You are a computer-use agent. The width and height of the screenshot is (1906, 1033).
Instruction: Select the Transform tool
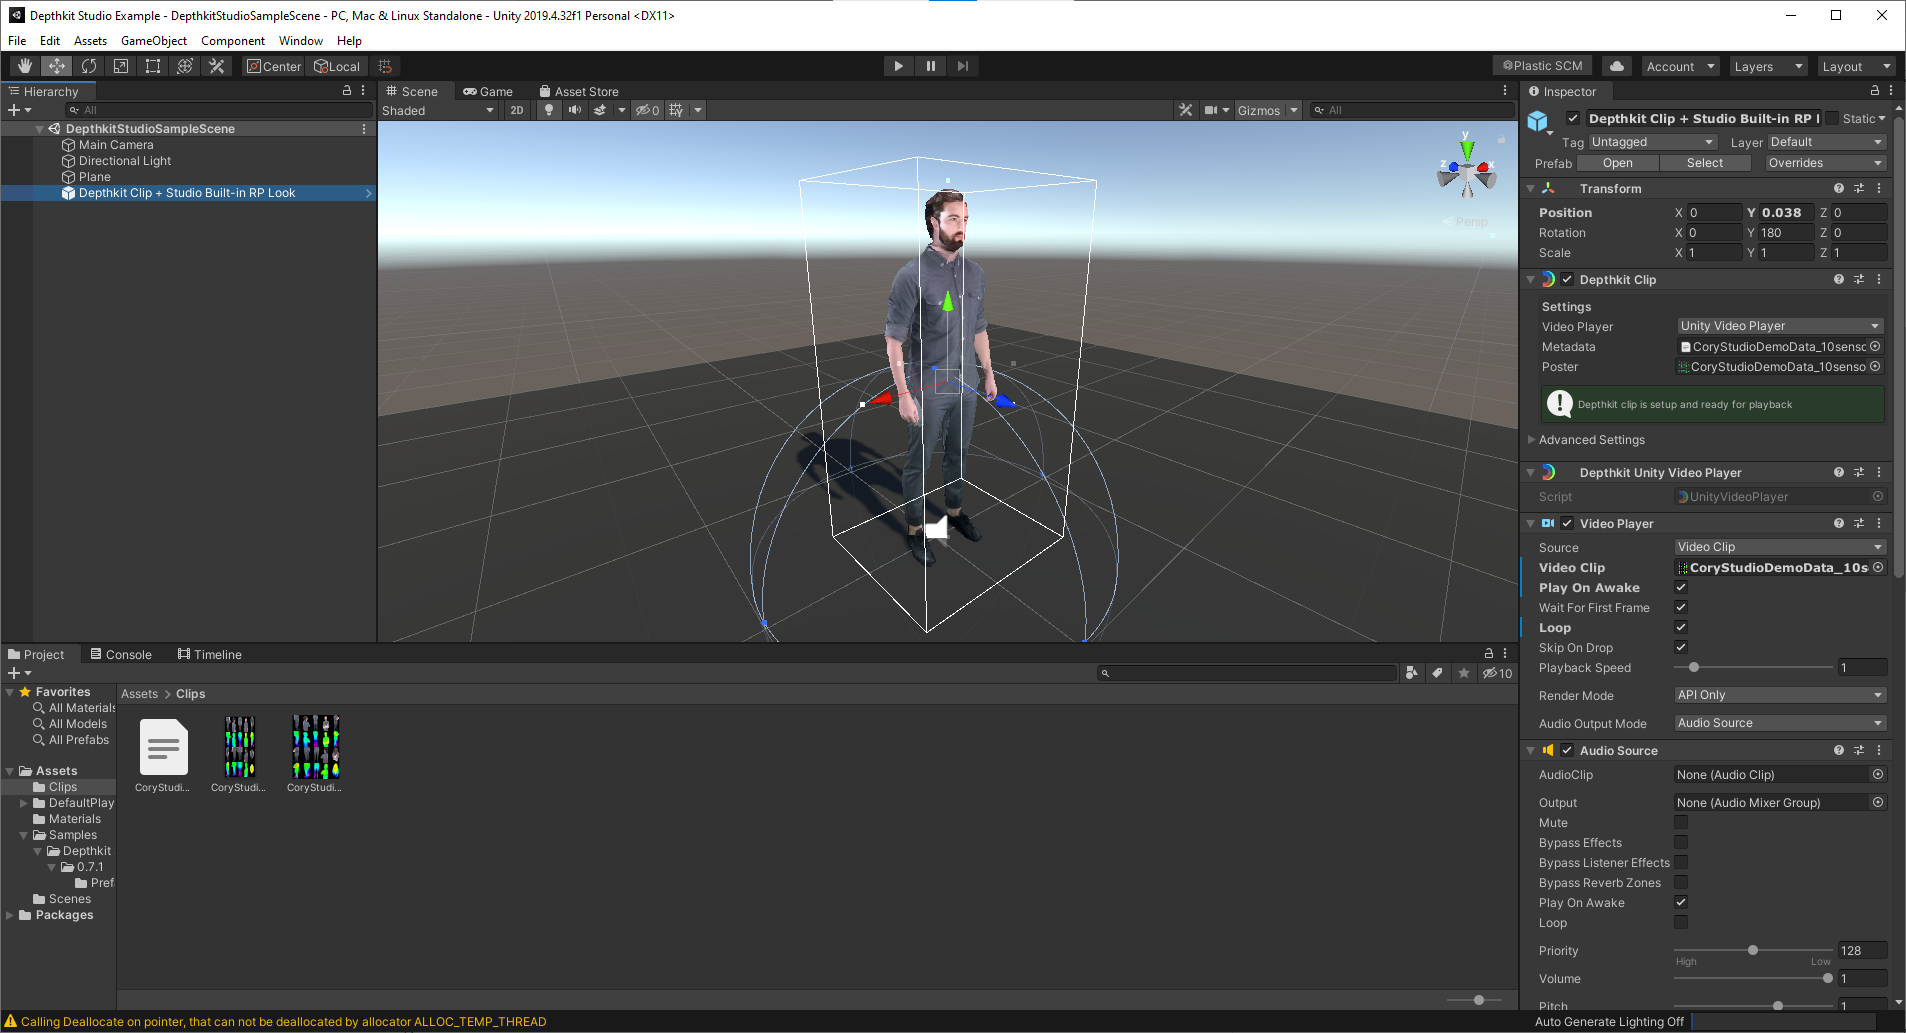click(185, 66)
